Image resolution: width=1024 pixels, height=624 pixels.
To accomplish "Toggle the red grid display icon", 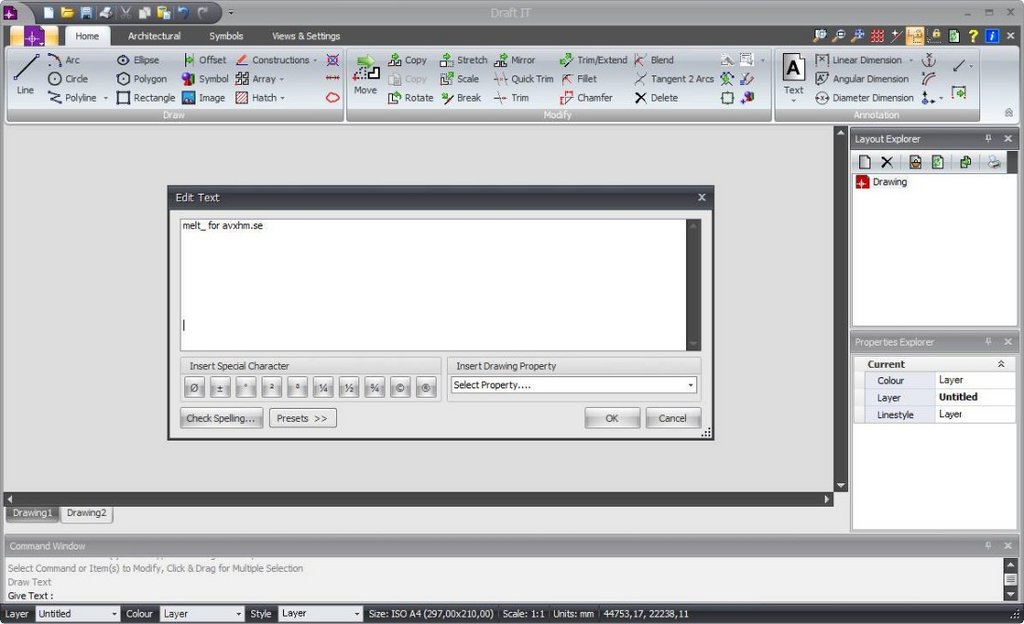I will (x=878, y=36).
